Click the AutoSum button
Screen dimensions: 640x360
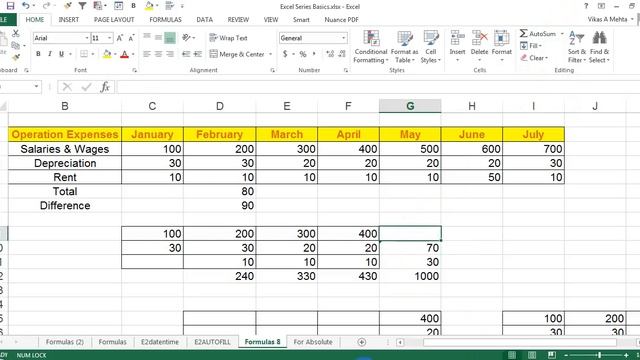point(538,33)
